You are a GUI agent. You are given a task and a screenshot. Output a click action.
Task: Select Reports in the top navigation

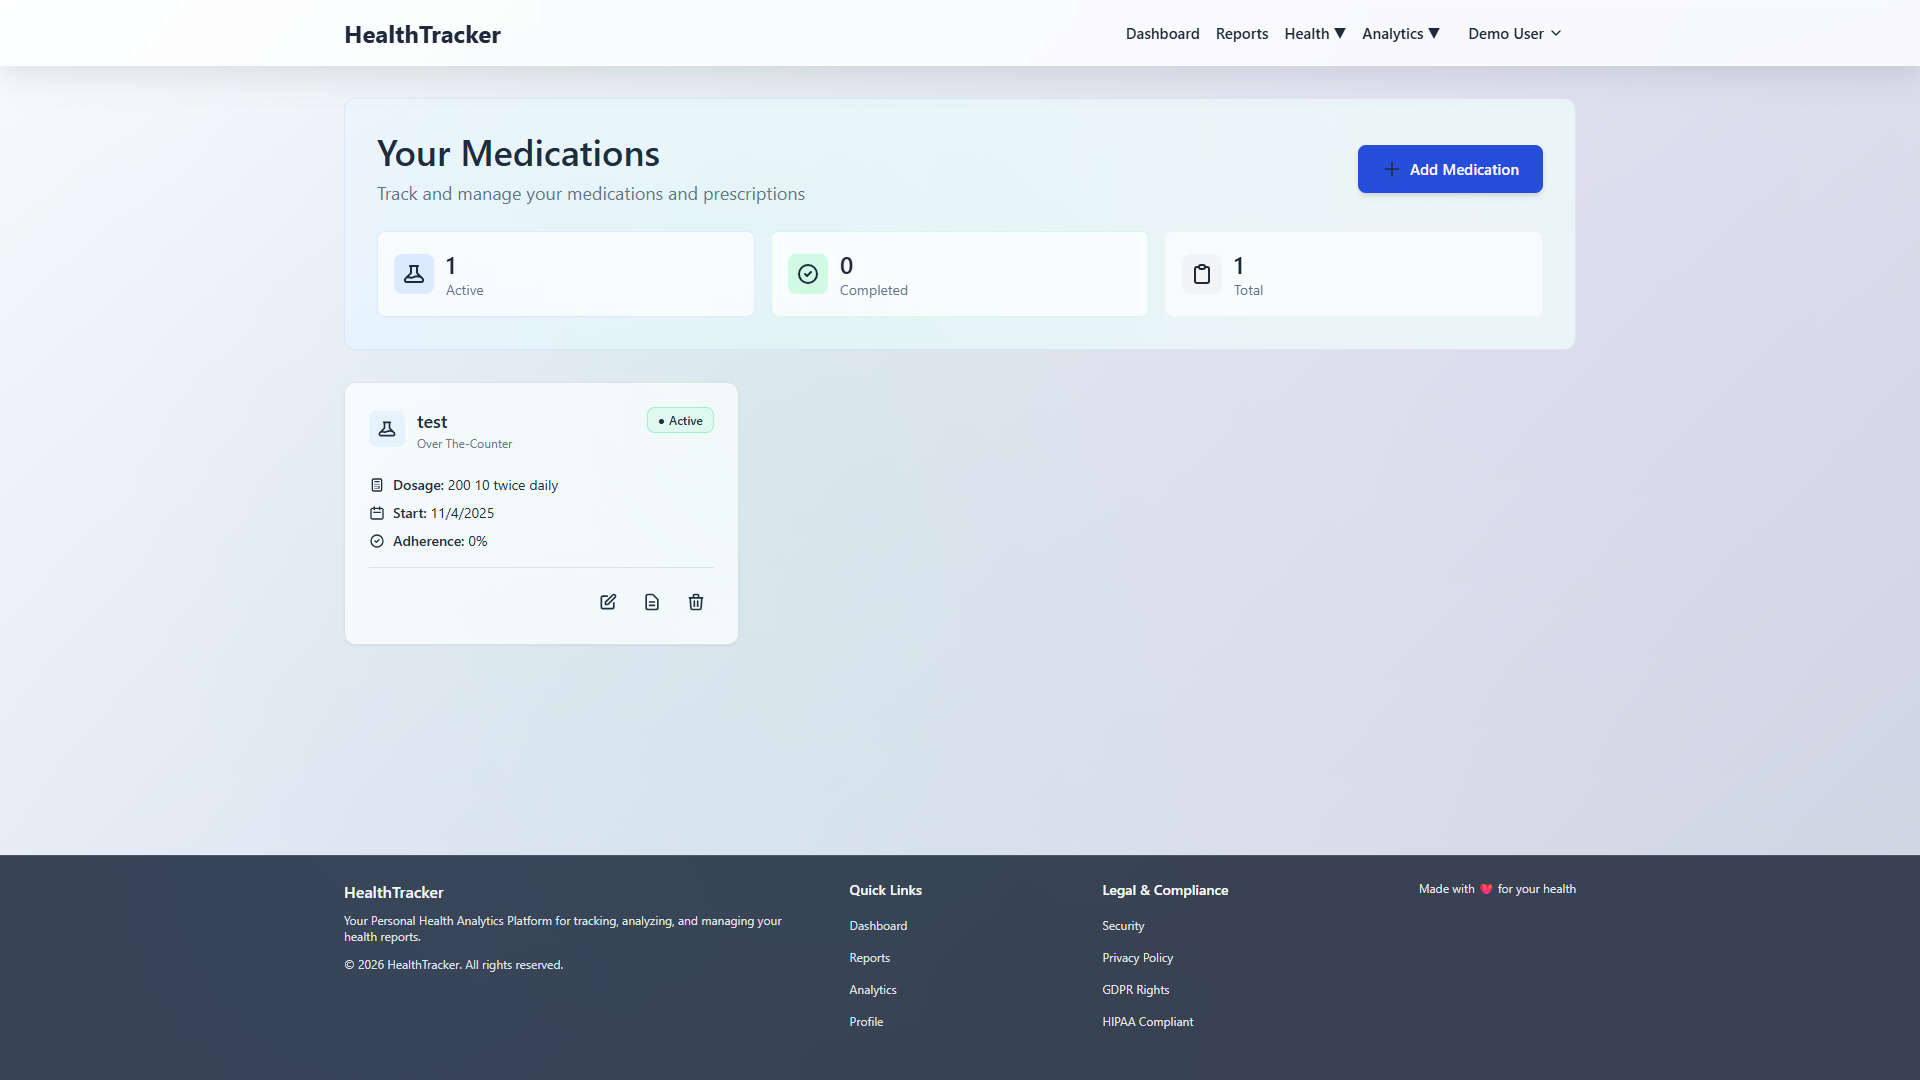coord(1241,33)
